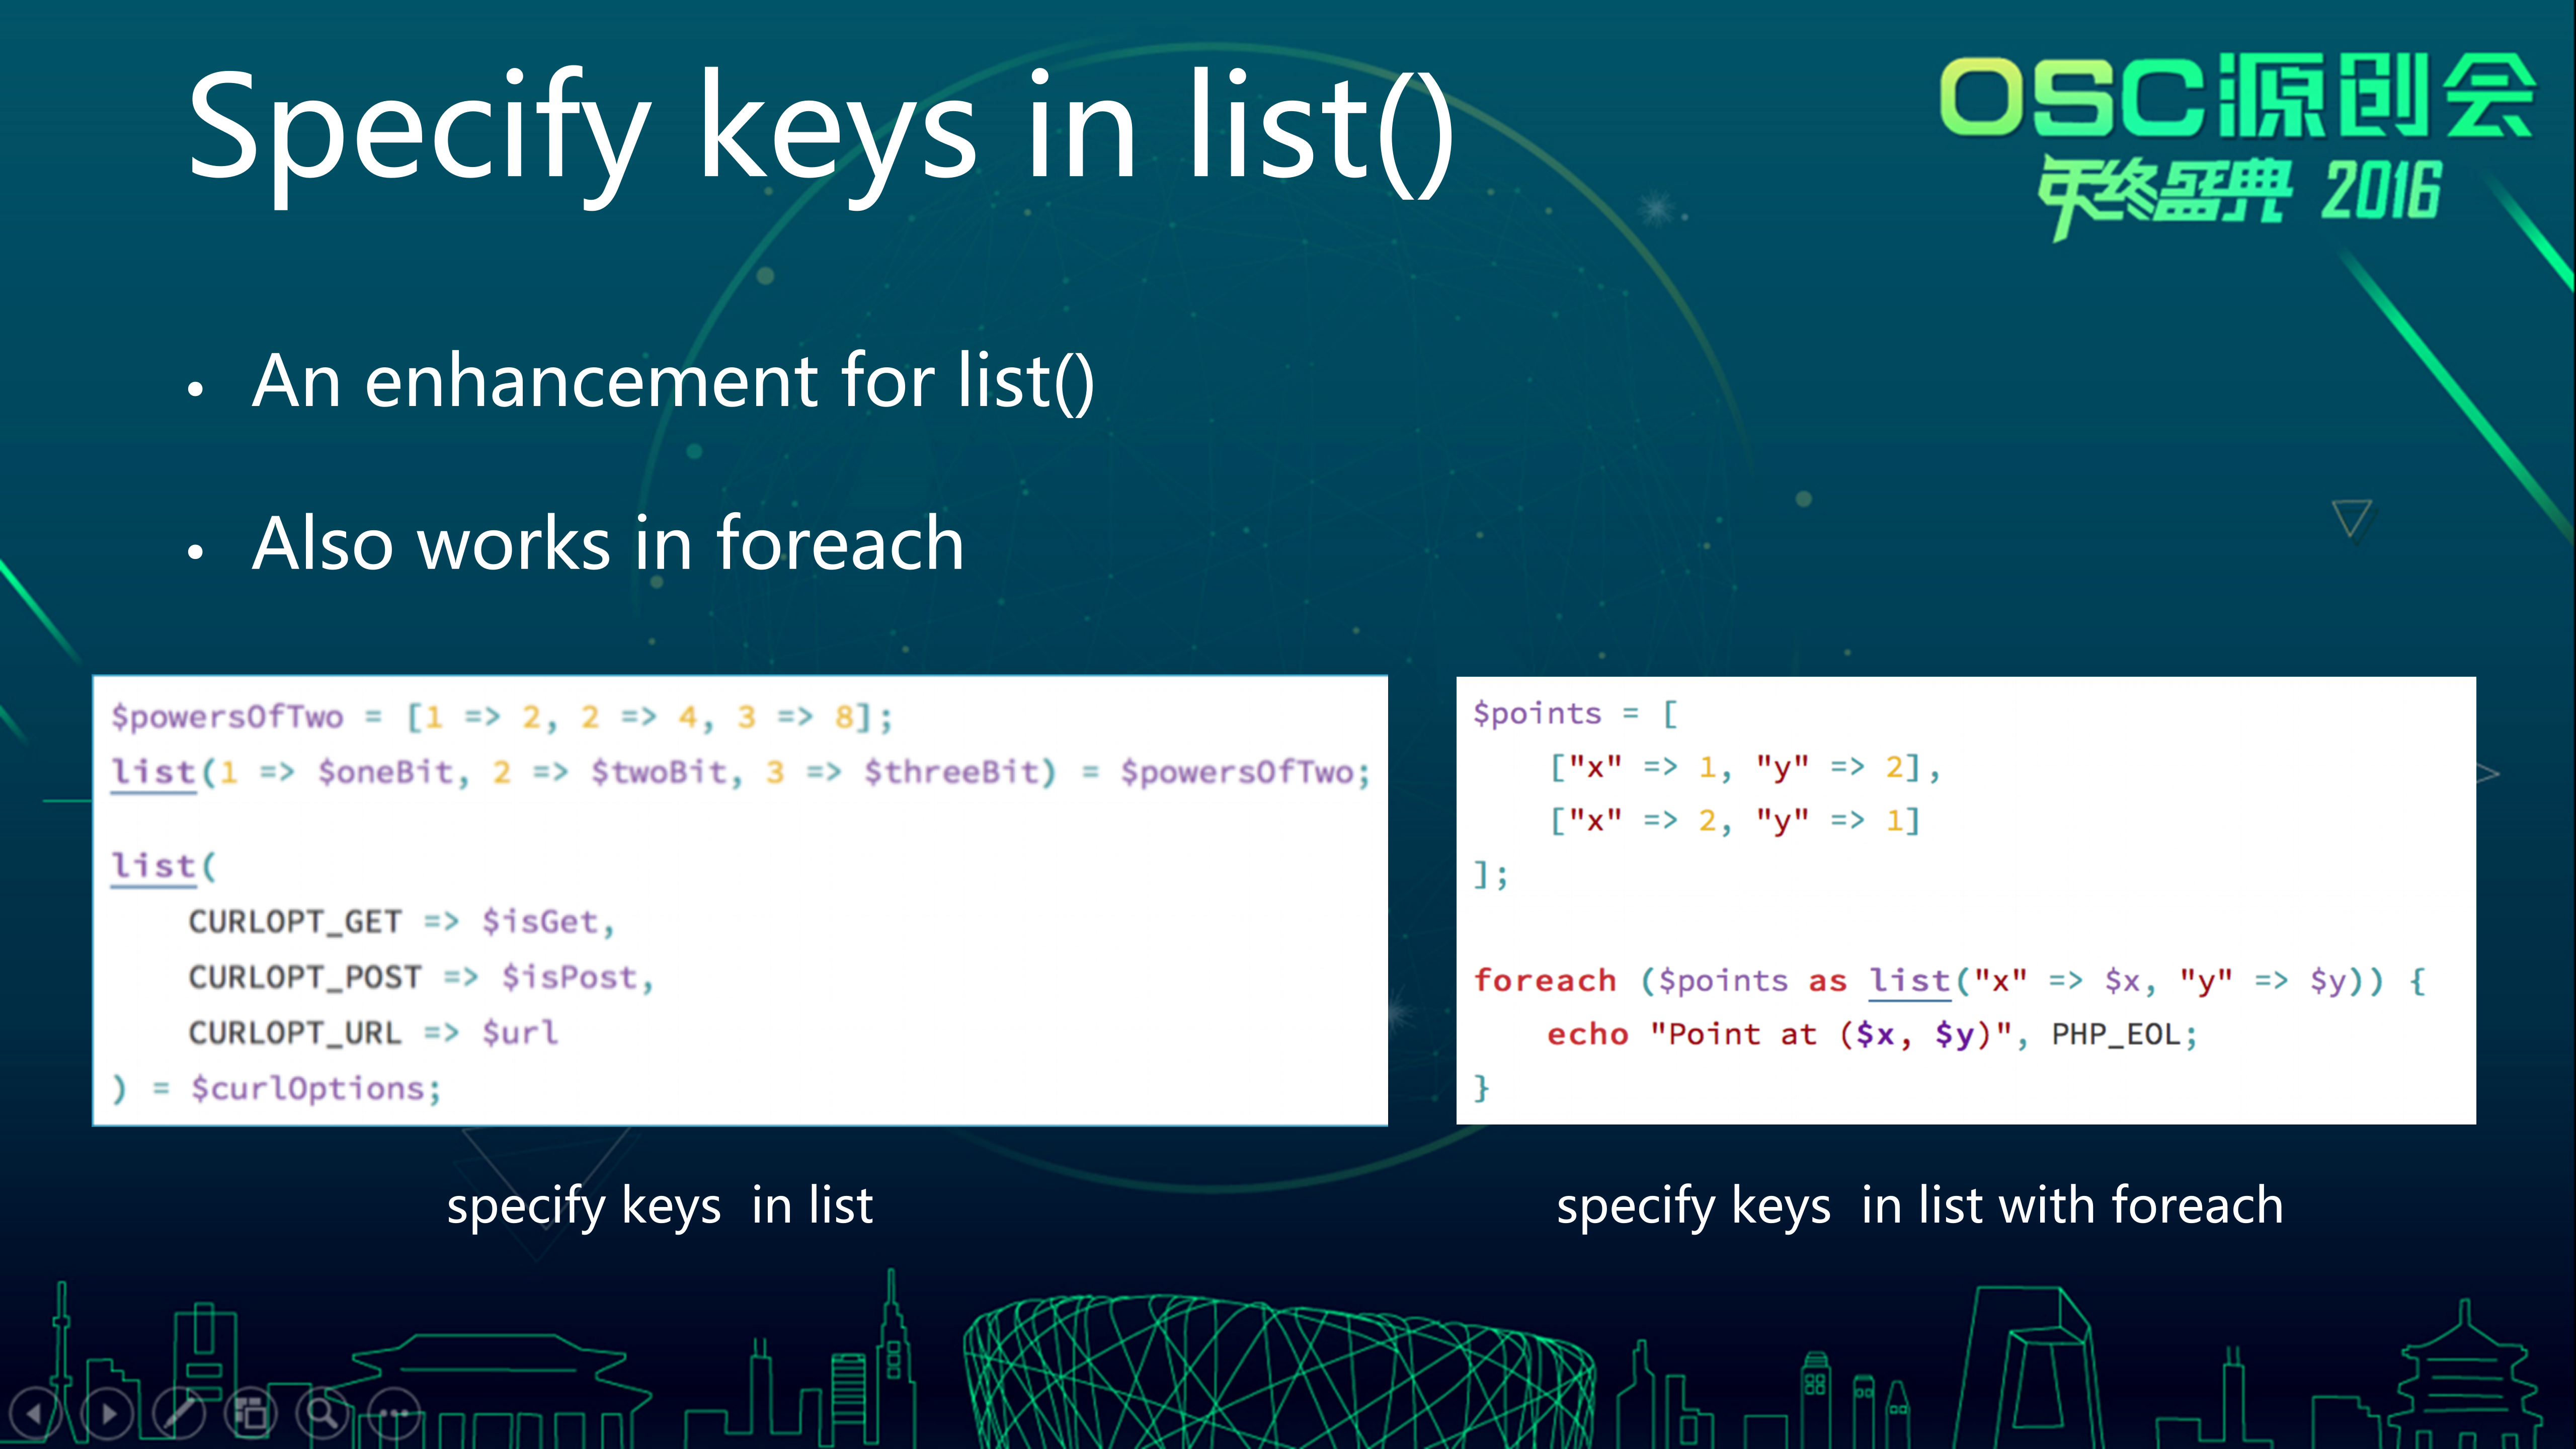Click the CURLOPT_URL => $url line

coord(370,1032)
